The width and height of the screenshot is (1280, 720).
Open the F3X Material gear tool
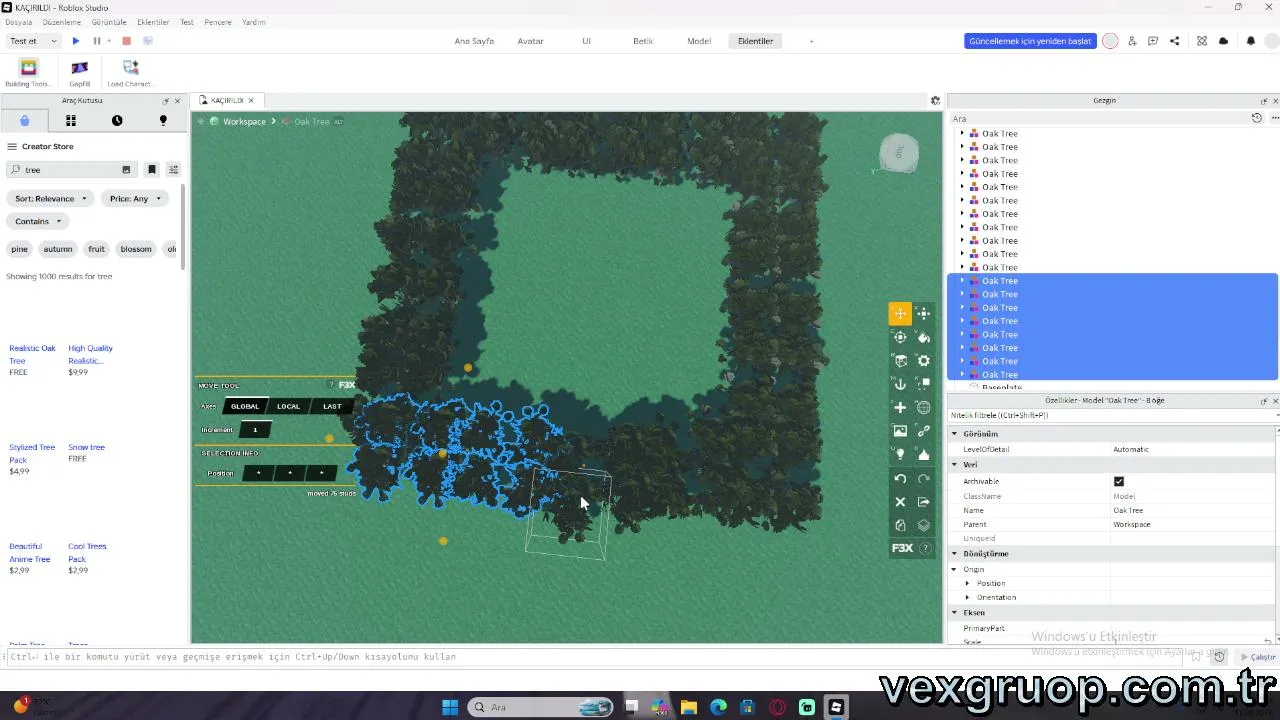pos(924,361)
